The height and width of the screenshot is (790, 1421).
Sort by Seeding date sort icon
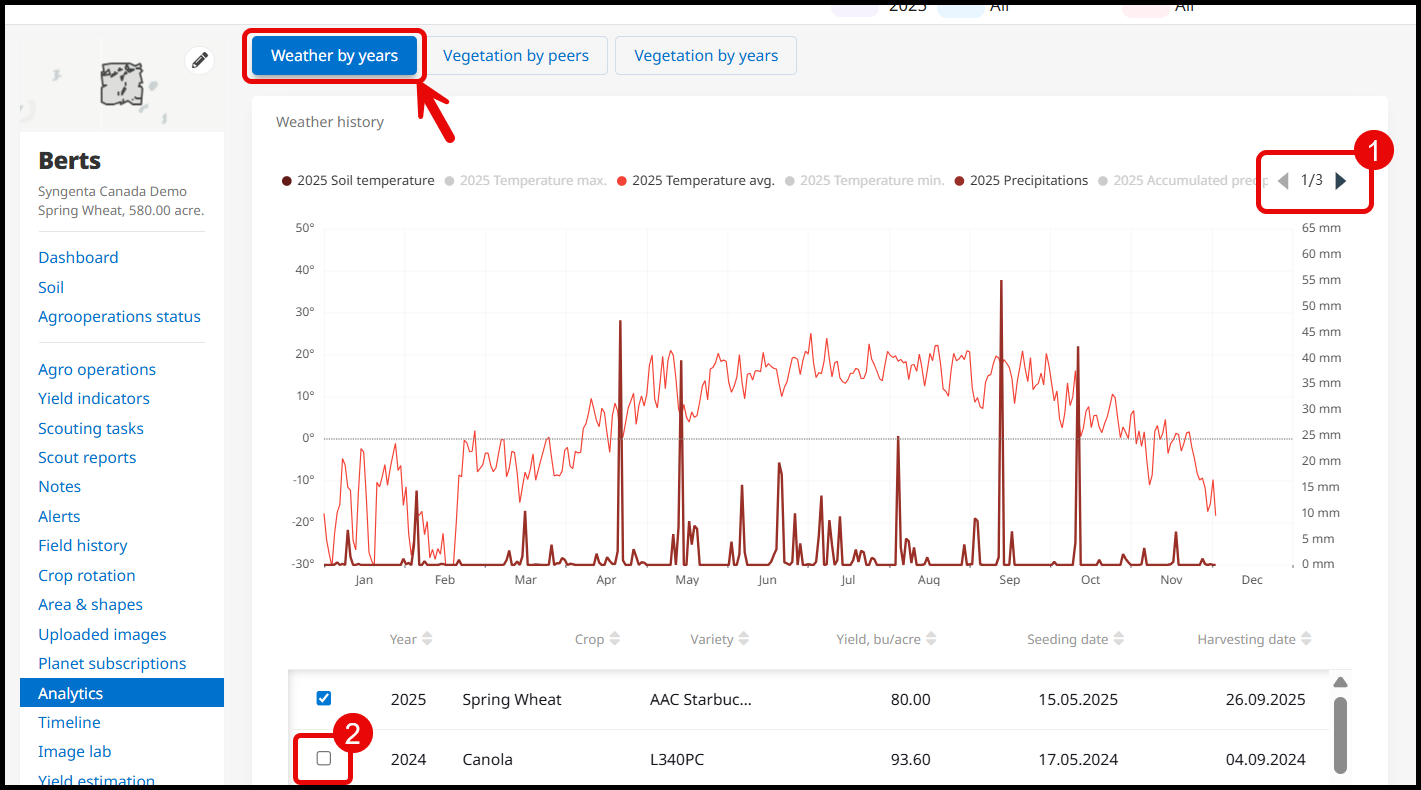click(x=1118, y=639)
